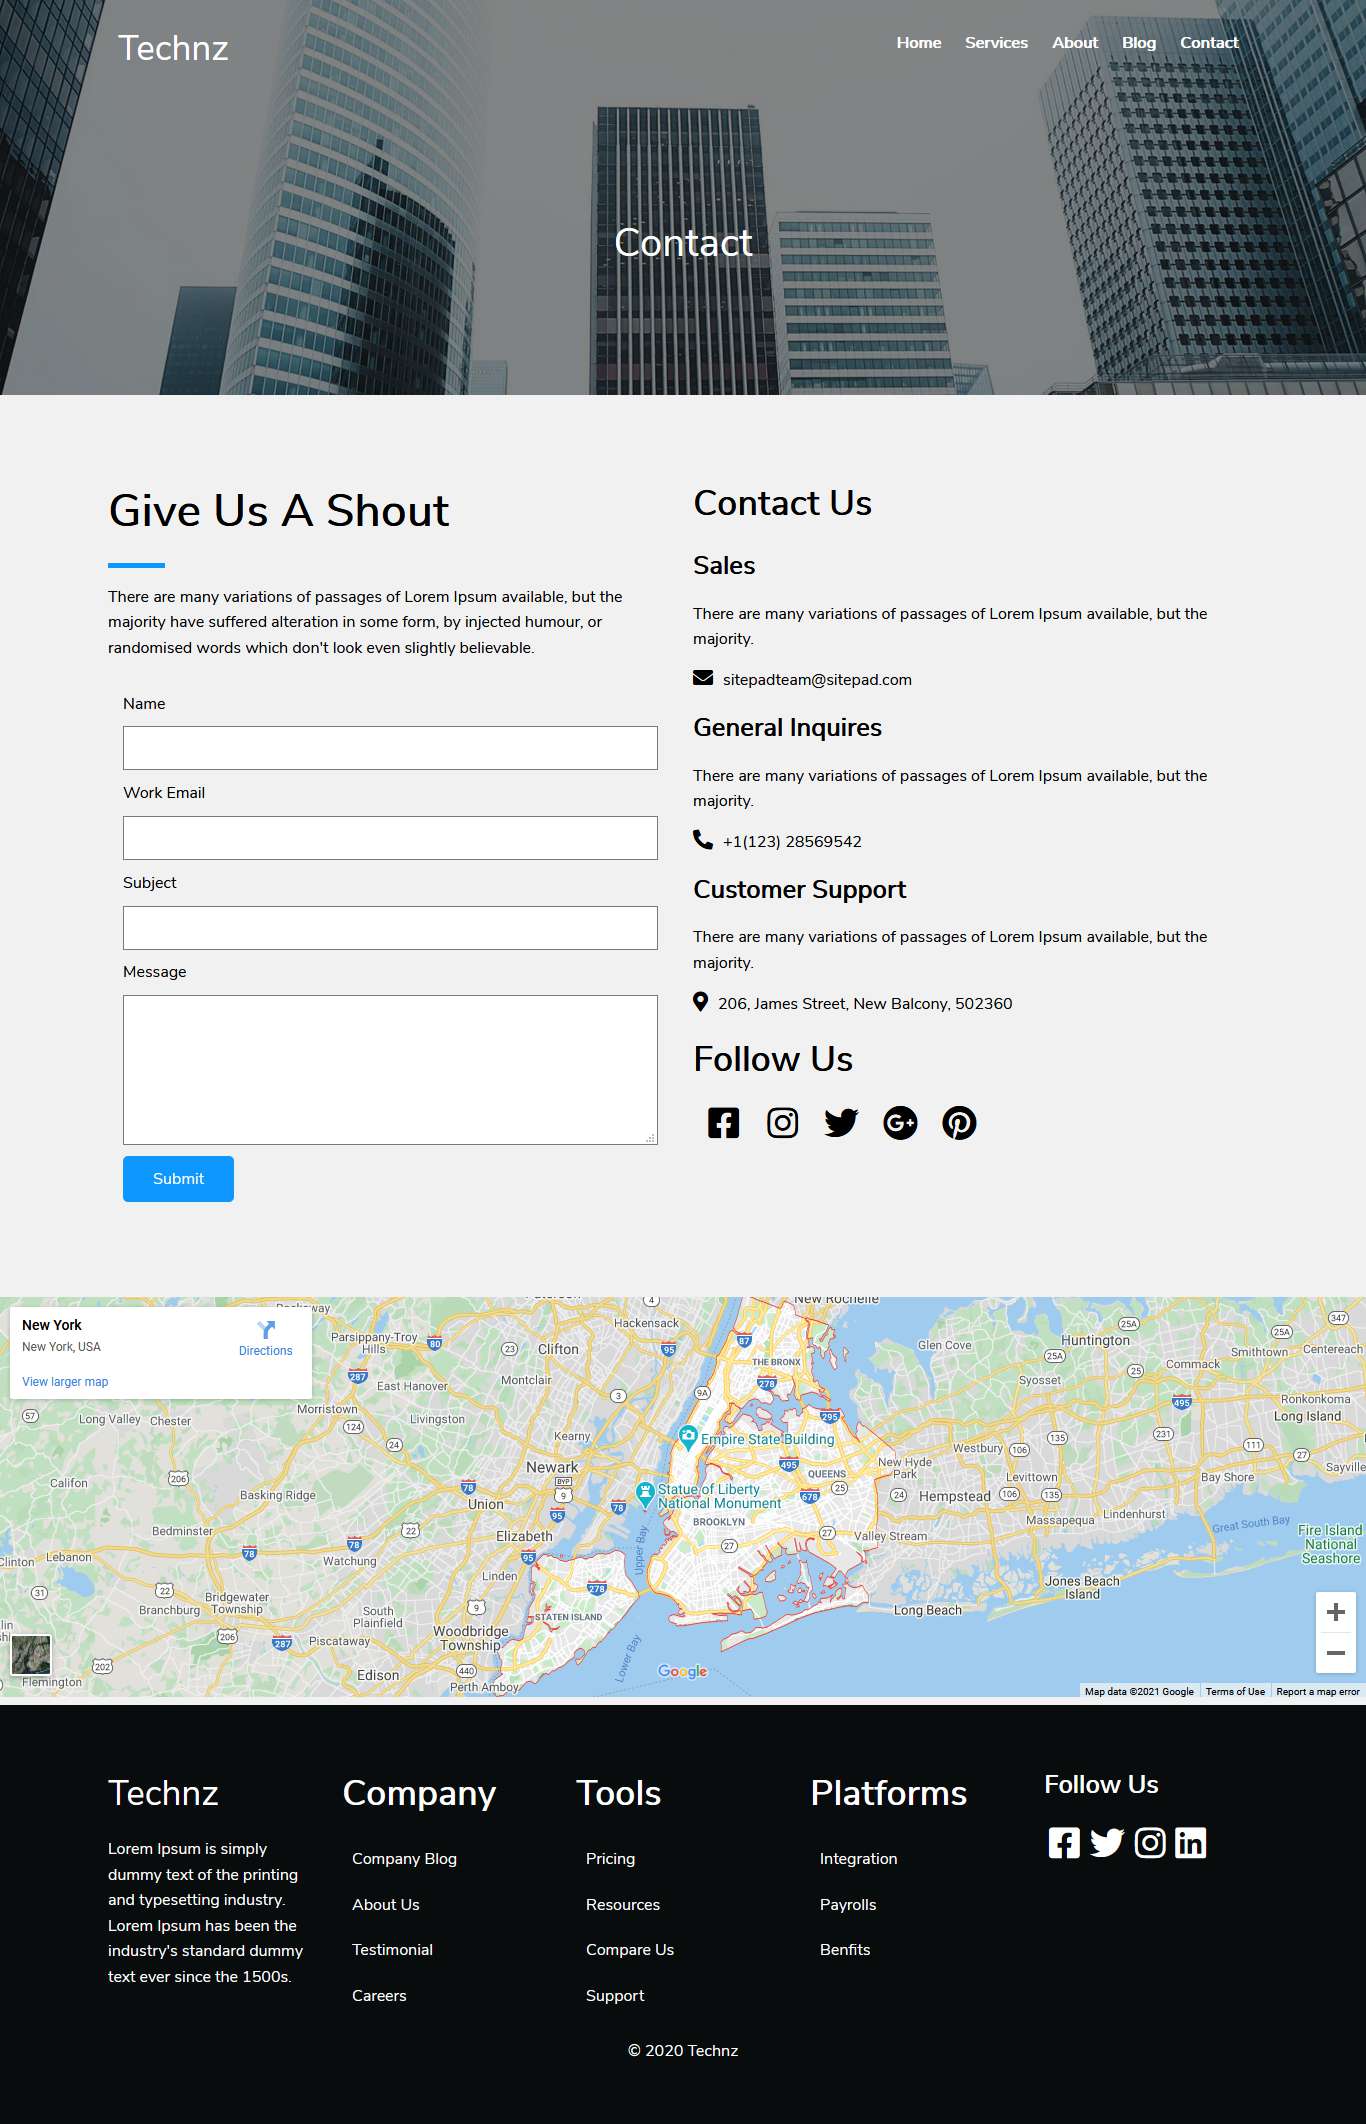1366x2124 pixels.
Task: Open Company Blog footer link
Action: [x=404, y=1859]
